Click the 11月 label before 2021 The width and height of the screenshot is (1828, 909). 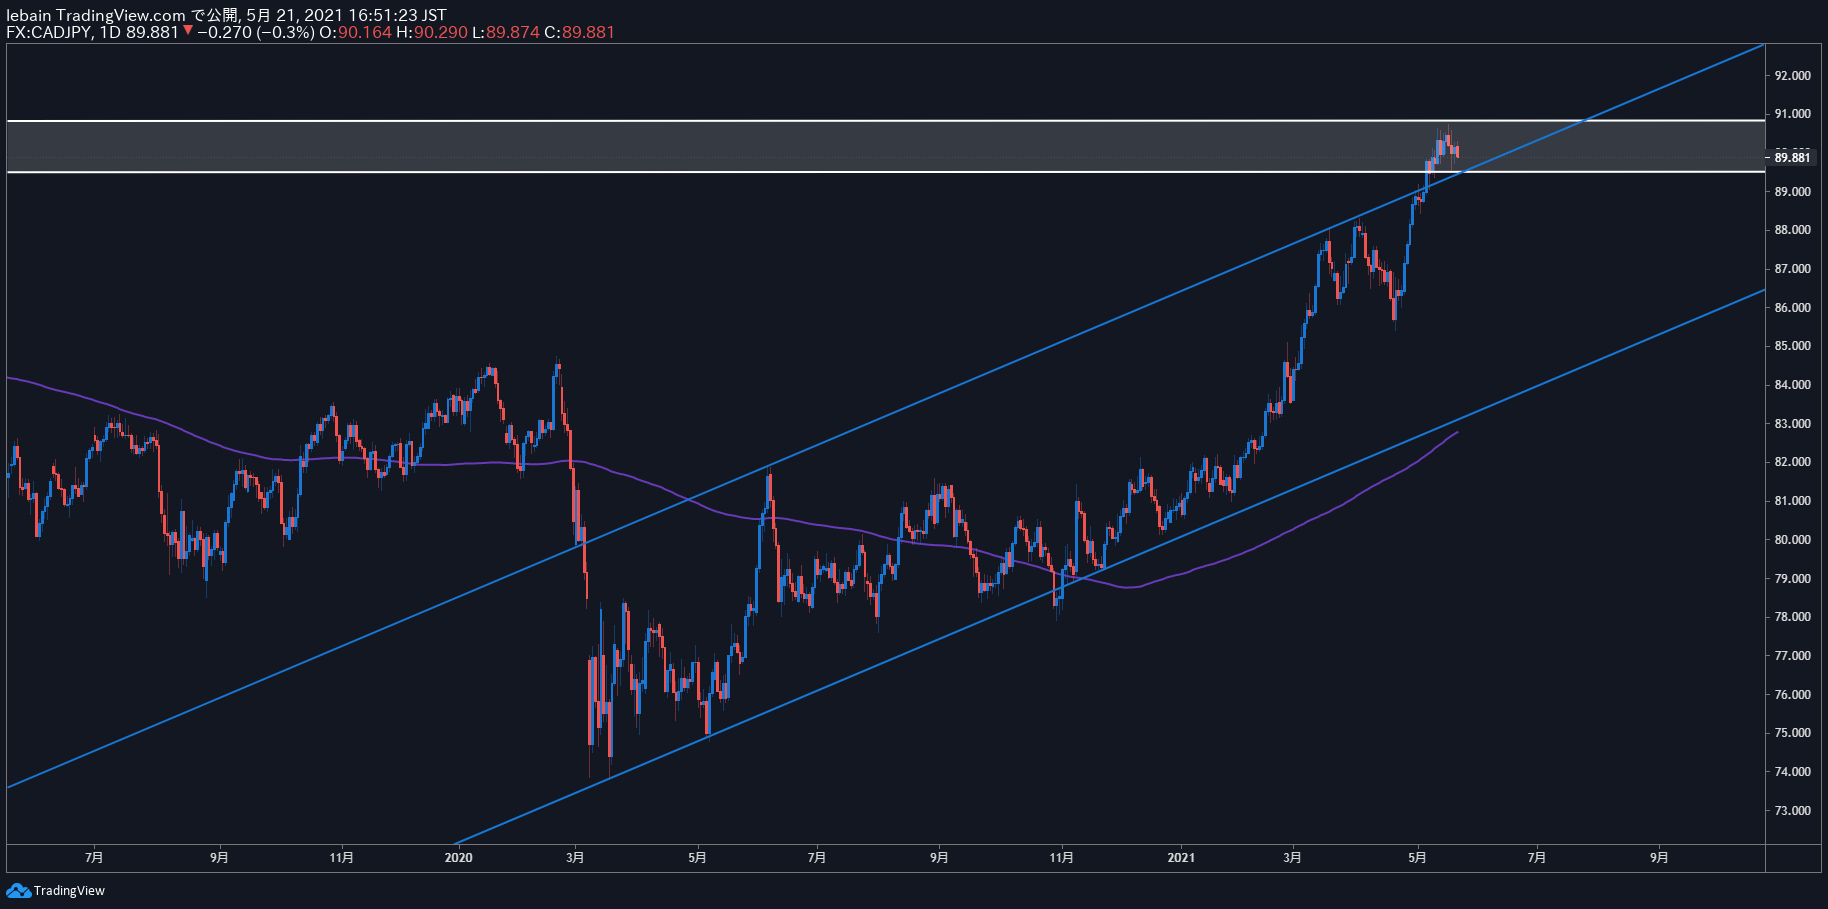pyautogui.click(x=1062, y=857)
